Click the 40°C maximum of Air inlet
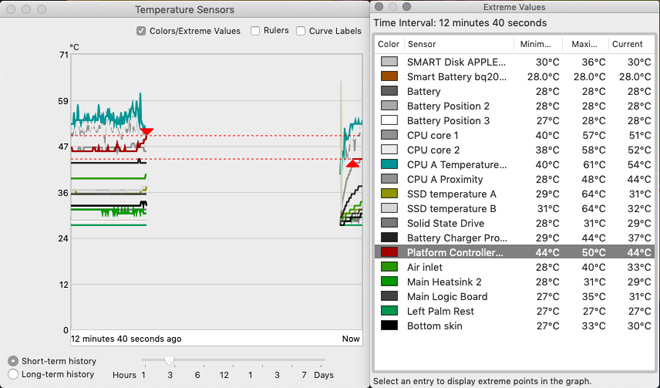 [x=593, y=267]
